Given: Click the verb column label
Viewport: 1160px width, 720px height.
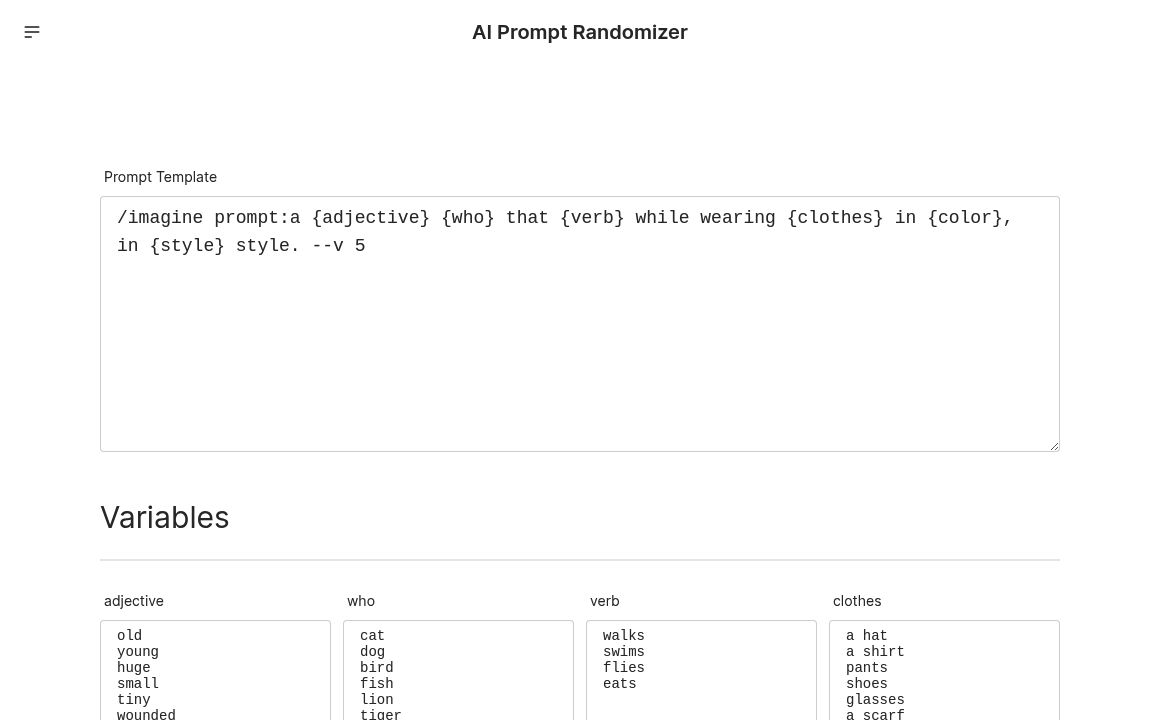Looking at the screenshot, I should tap(604, 601).
